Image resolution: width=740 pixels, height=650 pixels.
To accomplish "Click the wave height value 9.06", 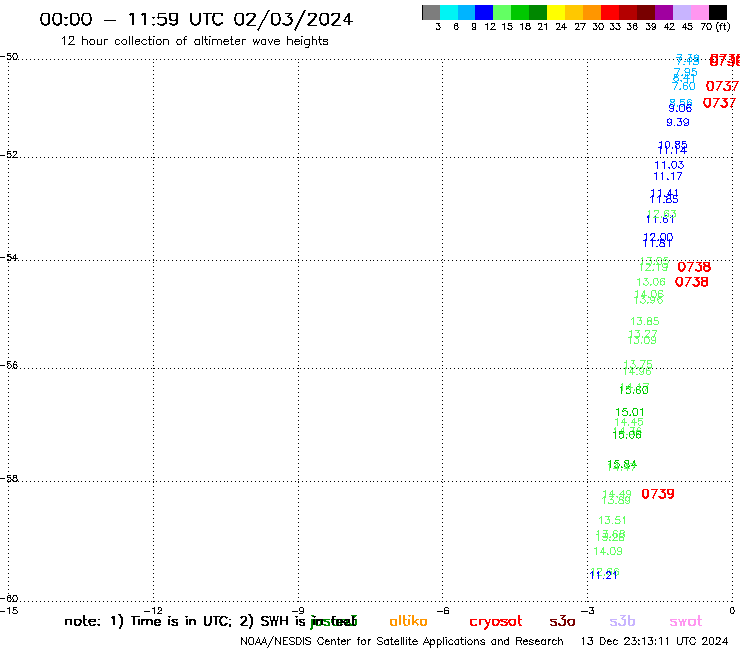I will (x=680, y=108).
